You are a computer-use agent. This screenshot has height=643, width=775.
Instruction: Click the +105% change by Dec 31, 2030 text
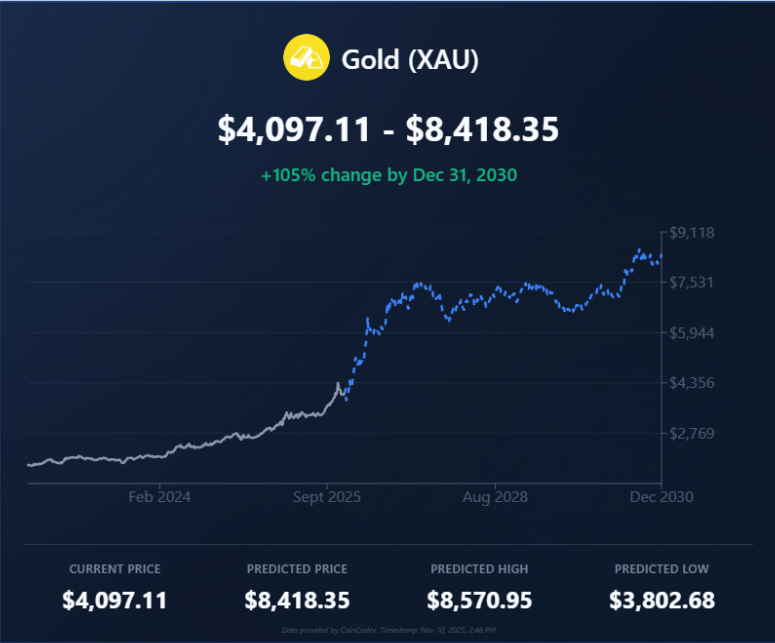point(388,175)
